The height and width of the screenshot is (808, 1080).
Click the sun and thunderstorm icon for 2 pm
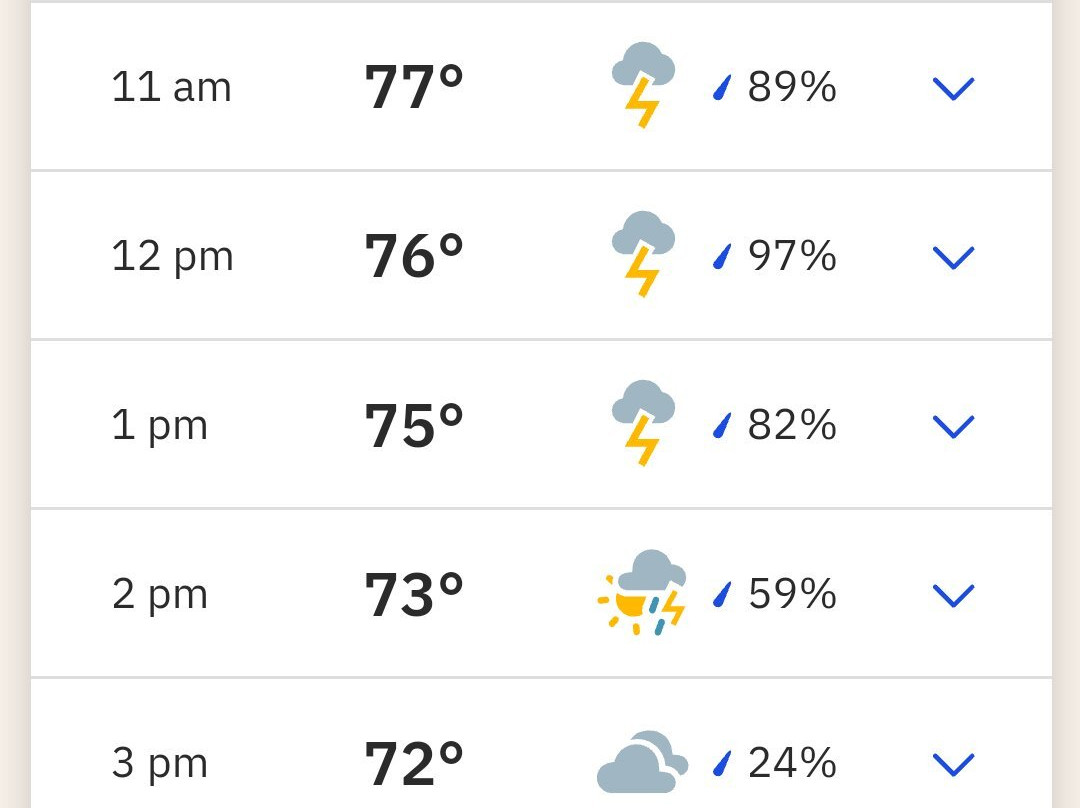[642, 592]
